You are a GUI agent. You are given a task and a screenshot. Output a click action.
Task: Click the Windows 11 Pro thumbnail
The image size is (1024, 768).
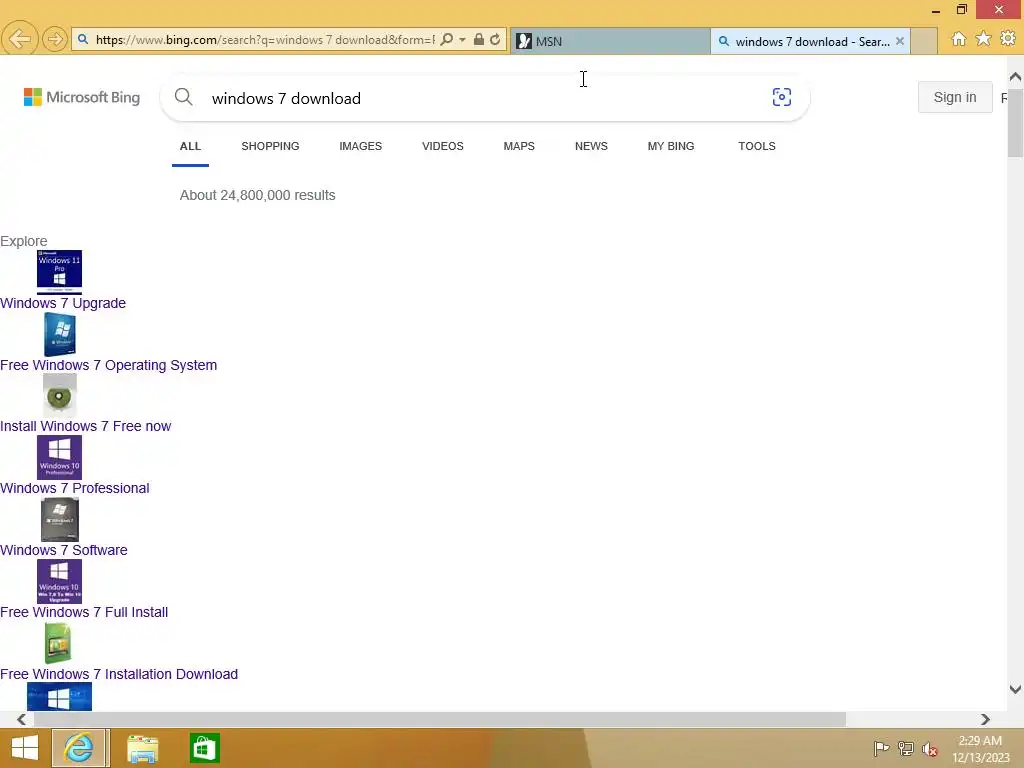tap(59, 272)
